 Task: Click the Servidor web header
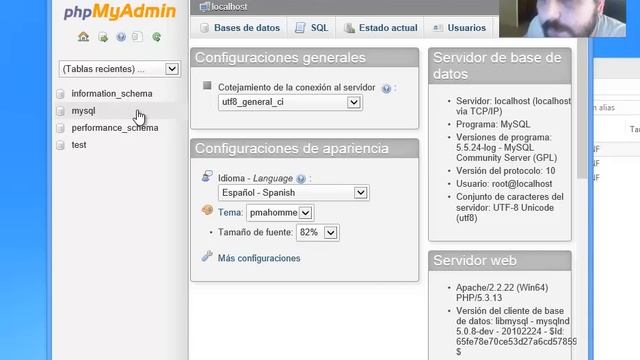pos(500,260)
